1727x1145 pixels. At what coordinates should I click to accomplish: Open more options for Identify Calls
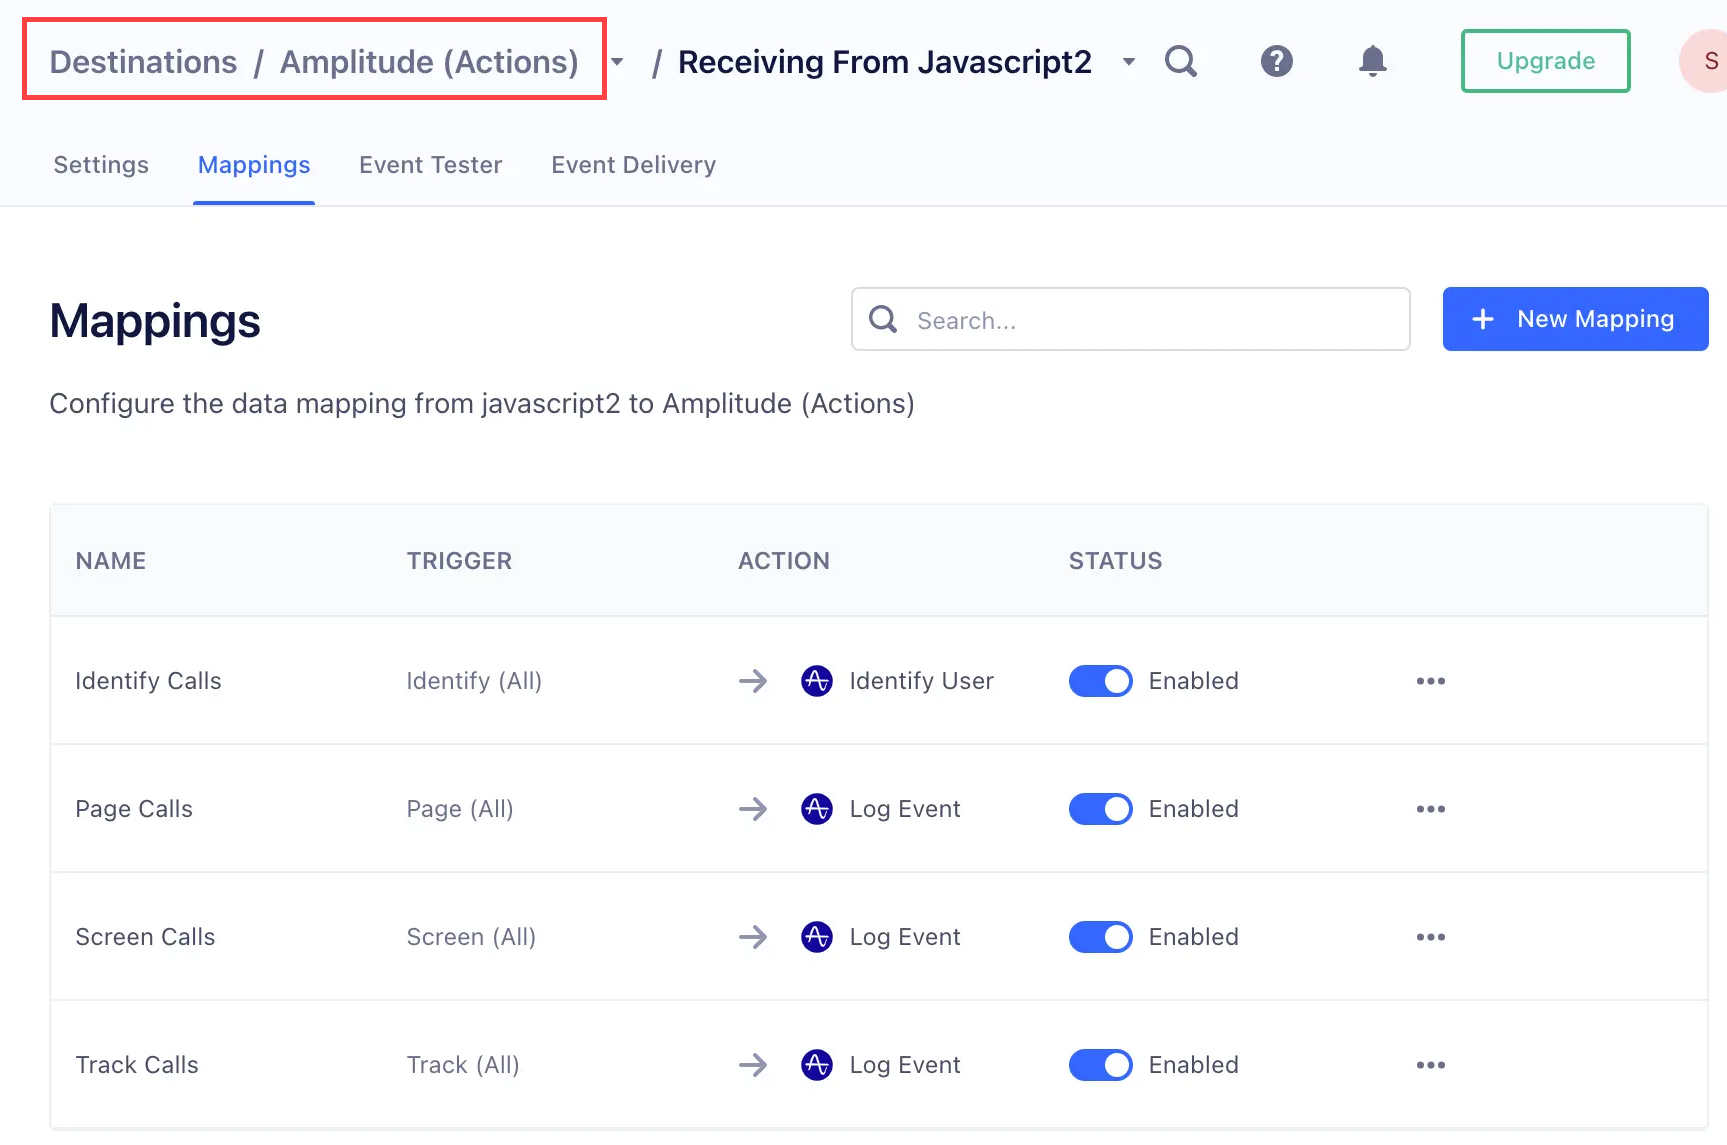click(x=1431, y=681)
